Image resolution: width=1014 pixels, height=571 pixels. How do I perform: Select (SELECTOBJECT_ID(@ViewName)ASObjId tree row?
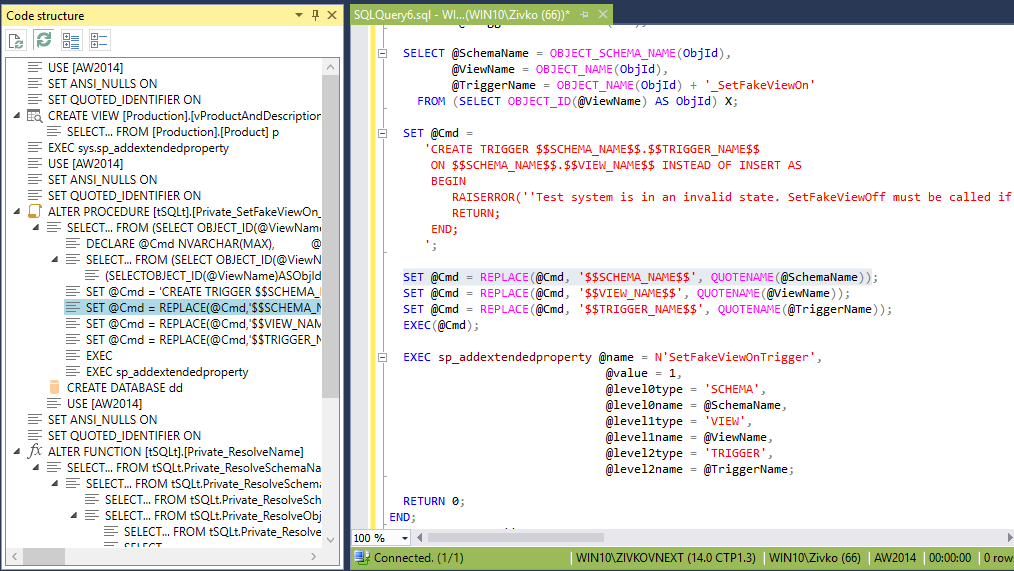[213, 275]
